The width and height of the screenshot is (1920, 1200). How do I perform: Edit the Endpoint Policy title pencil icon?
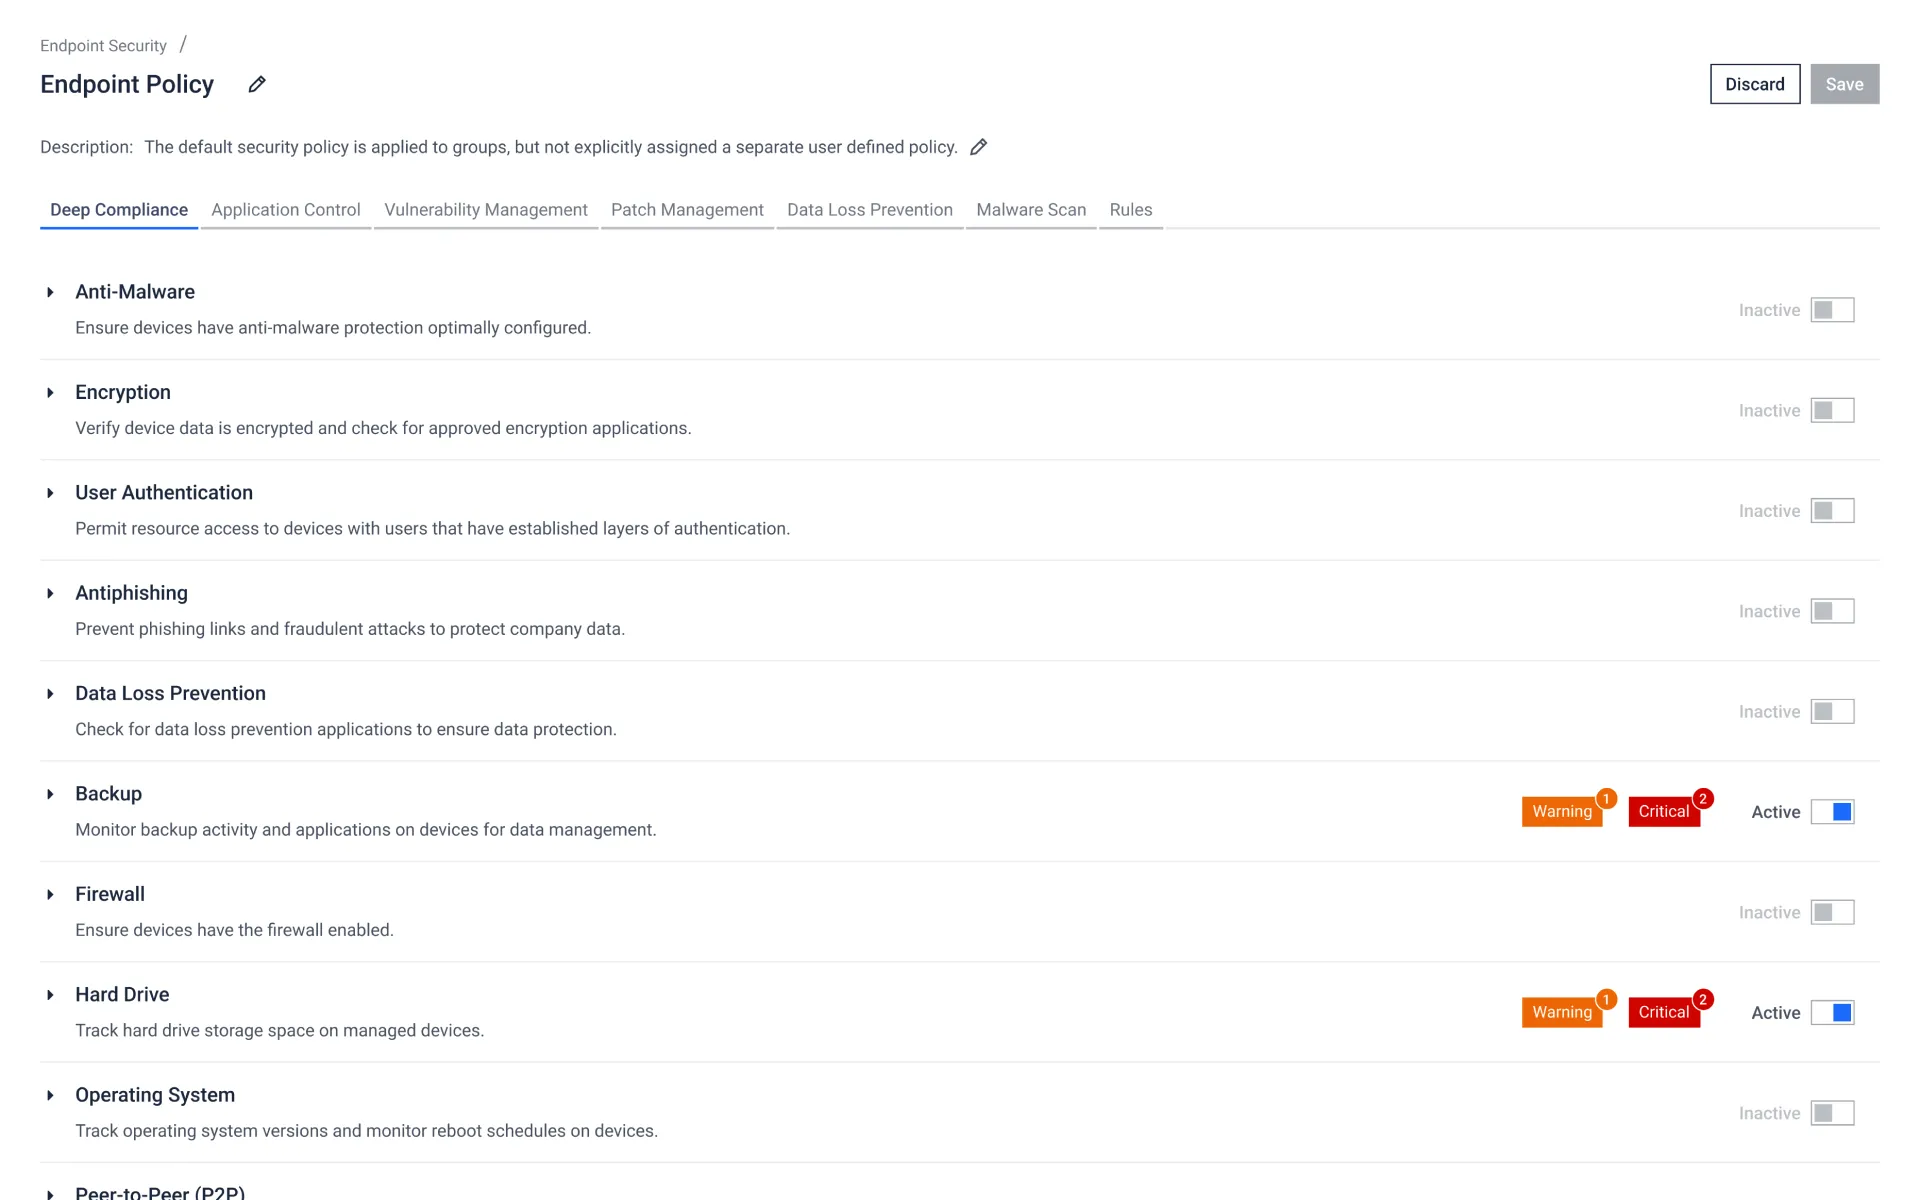pyautogui.click(x=257, y=84)
